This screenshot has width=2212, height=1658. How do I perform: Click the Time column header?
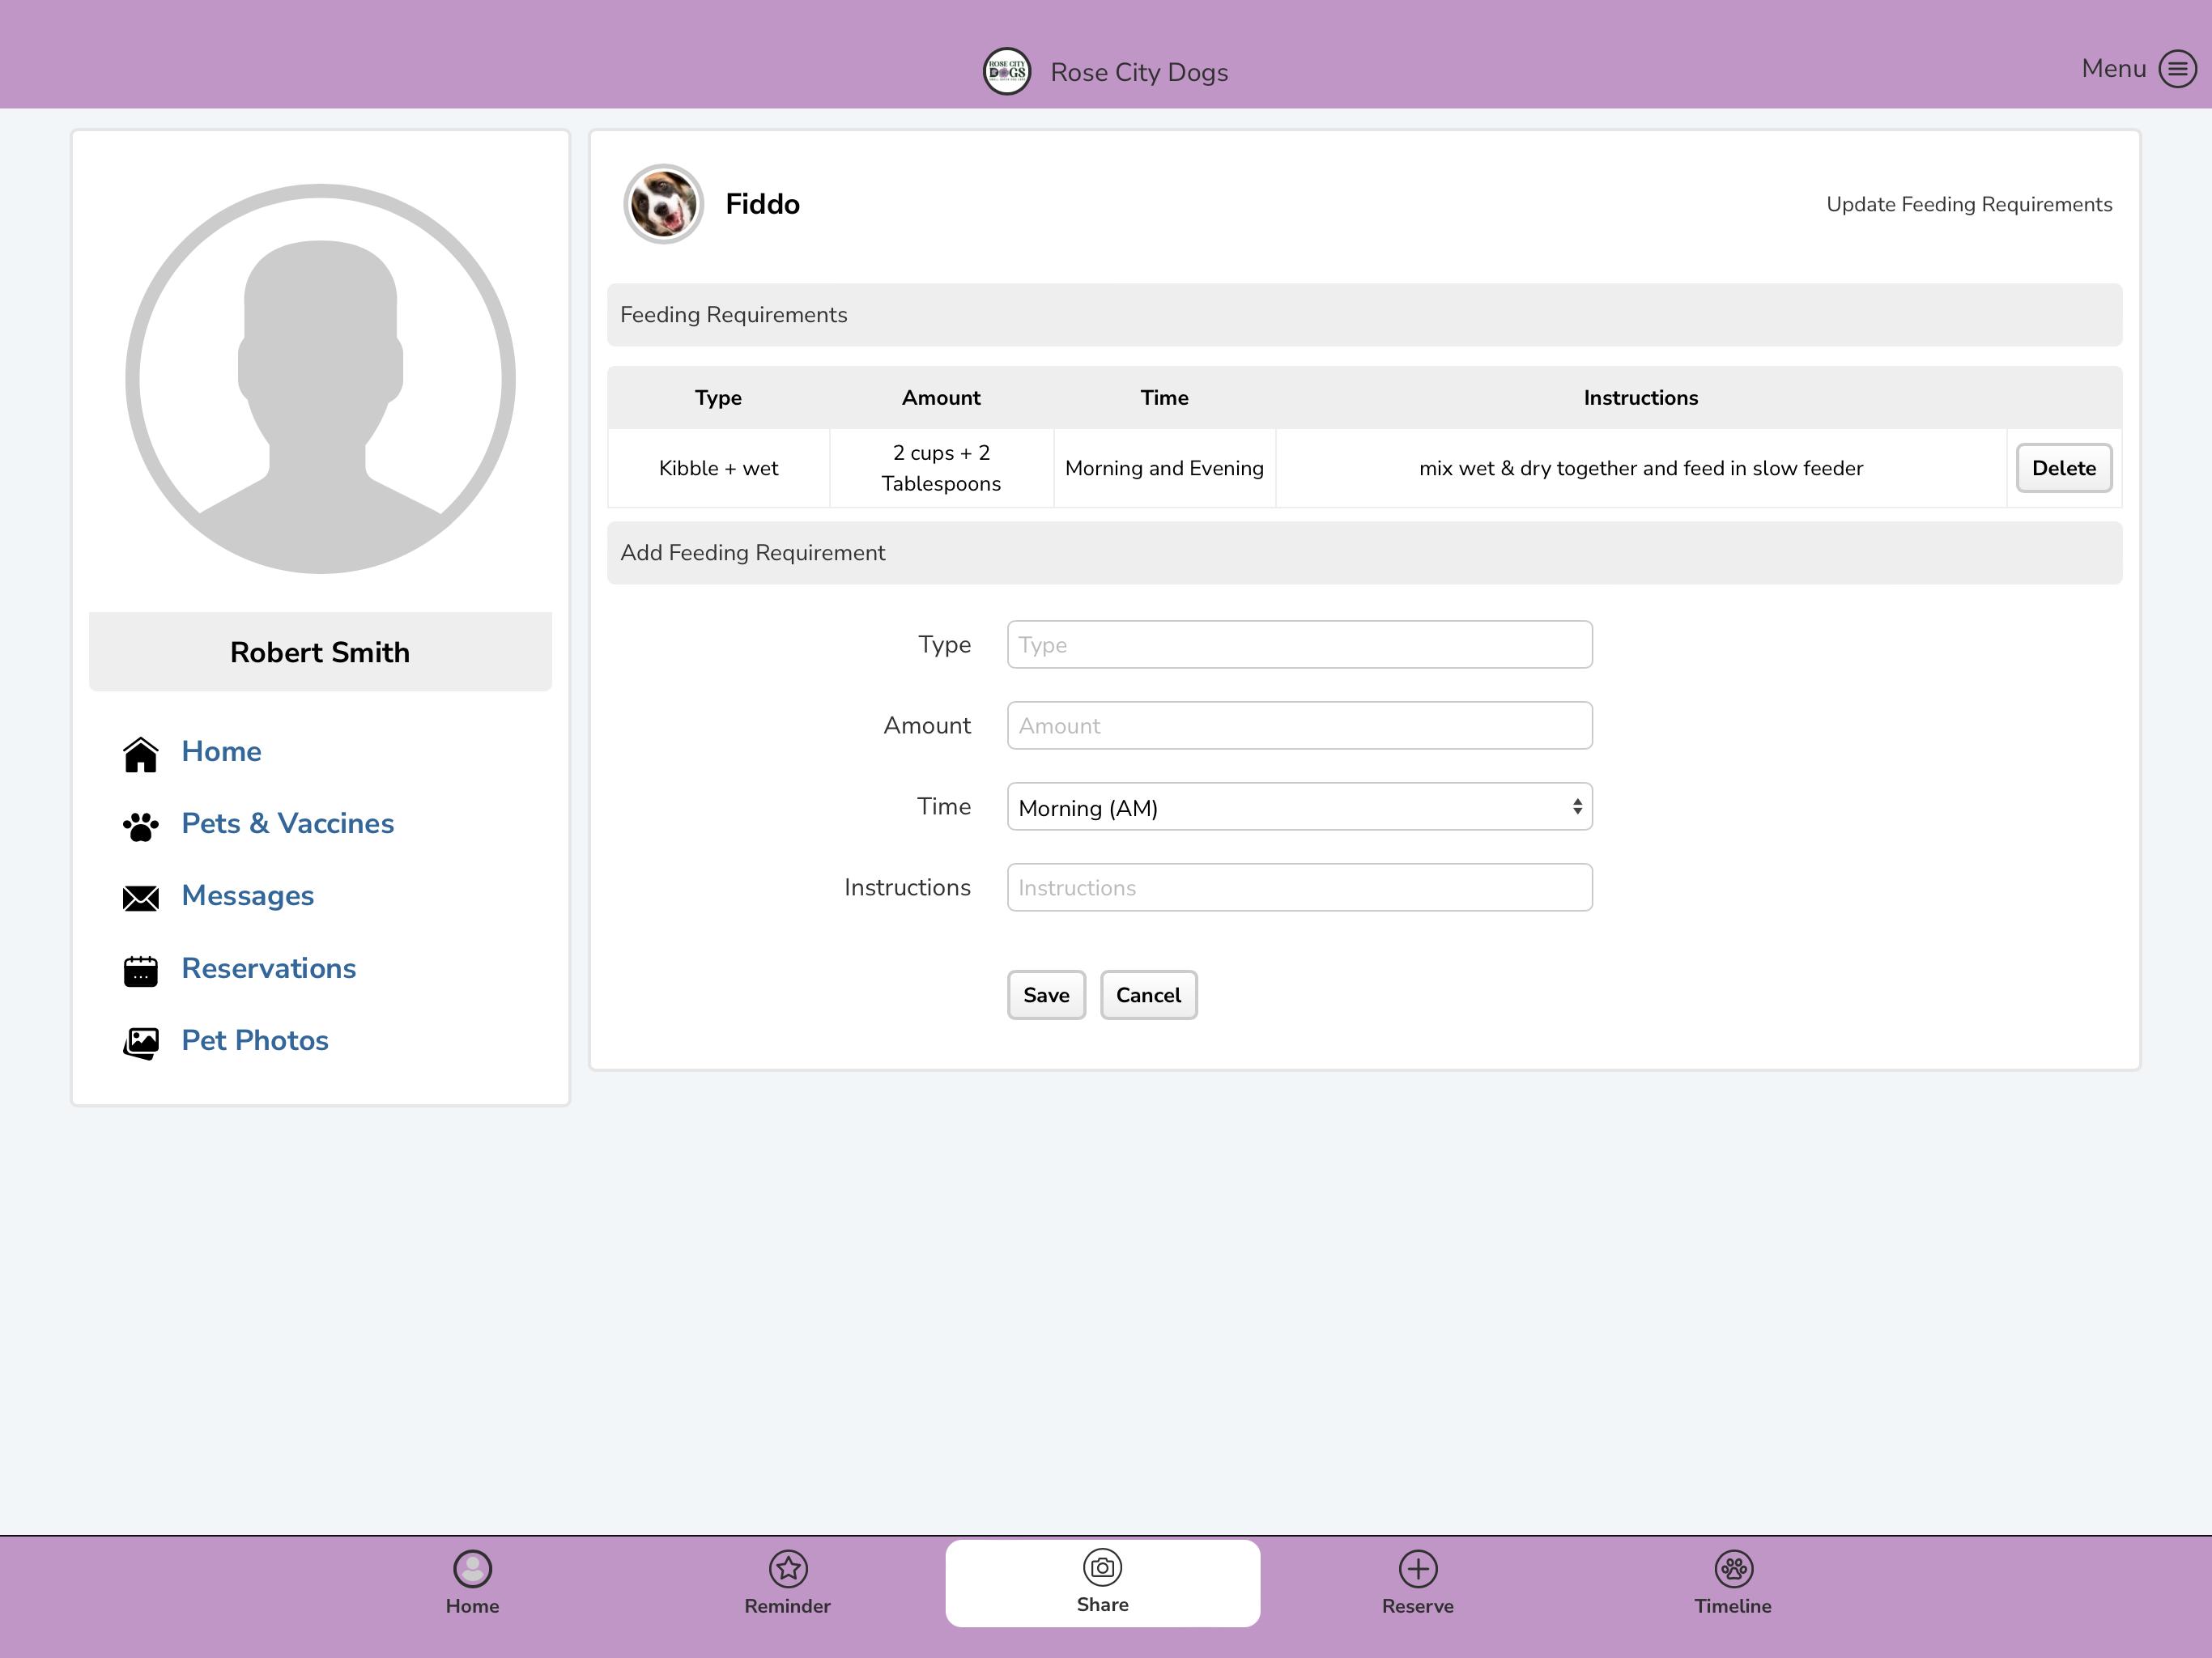pyautogui.click(x=1165, y=398)
